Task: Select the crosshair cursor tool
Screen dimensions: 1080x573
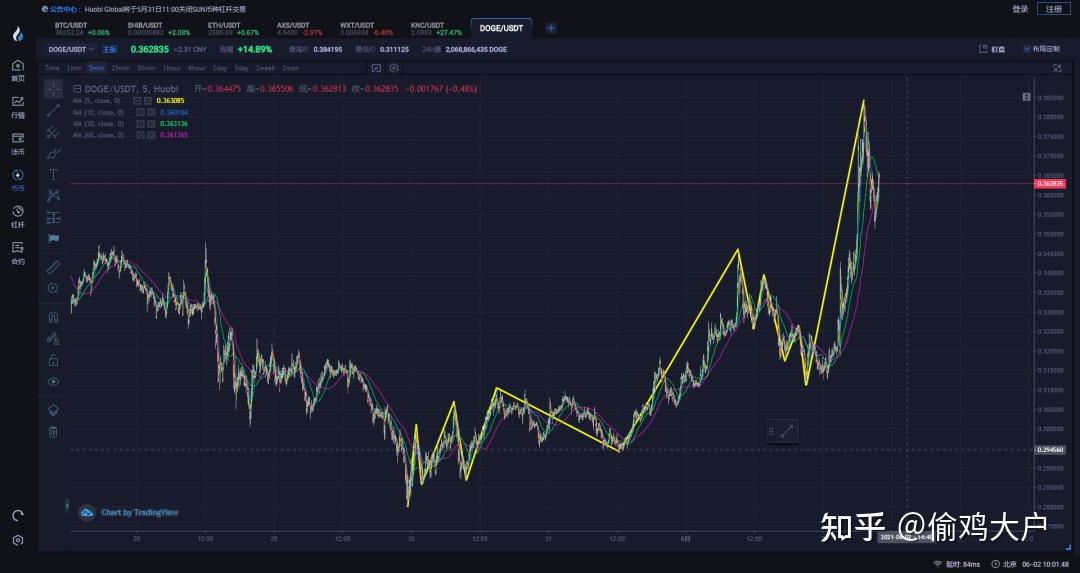Action: tap(53, 89)
